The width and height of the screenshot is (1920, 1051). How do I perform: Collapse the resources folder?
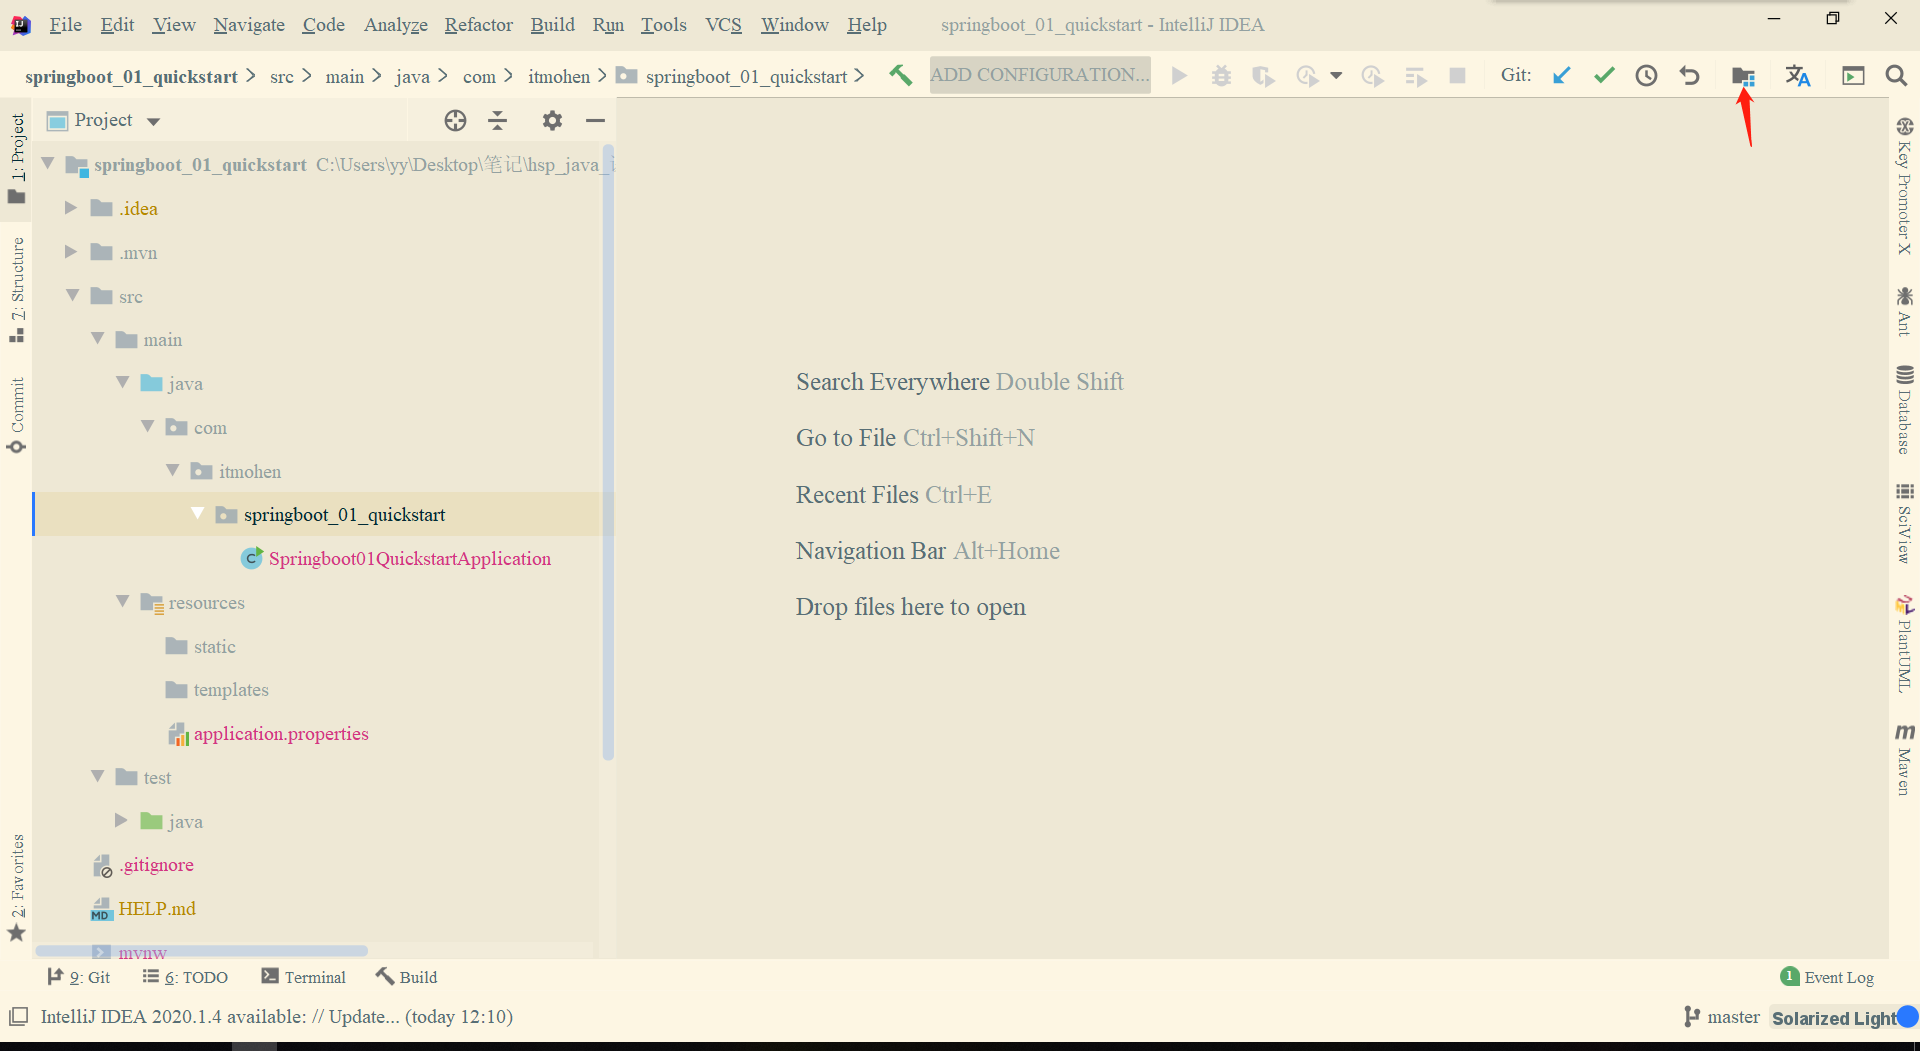(x=122, y=602)
